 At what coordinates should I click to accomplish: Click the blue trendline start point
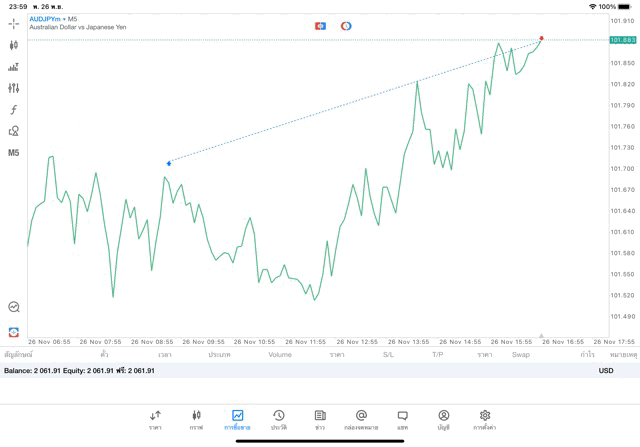point(169,162)
